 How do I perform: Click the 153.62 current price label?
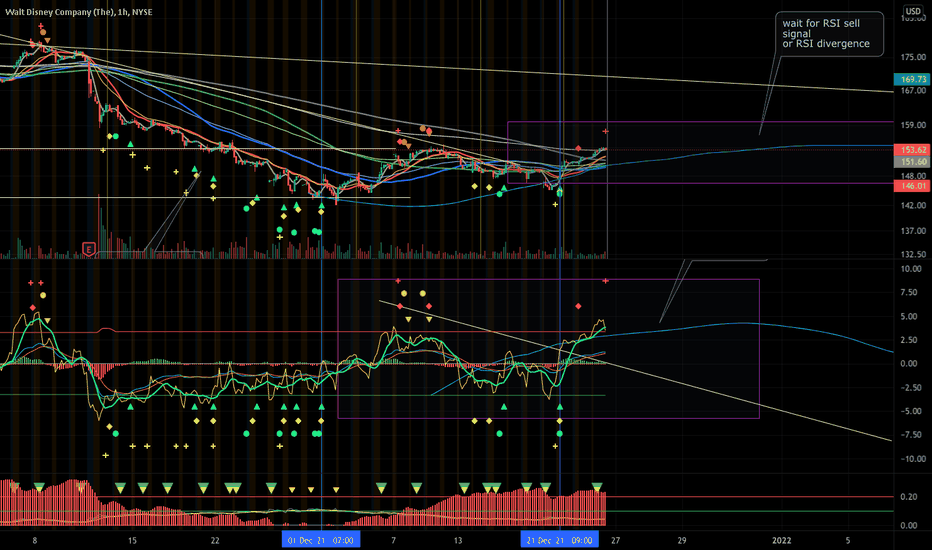pos(912,150)
